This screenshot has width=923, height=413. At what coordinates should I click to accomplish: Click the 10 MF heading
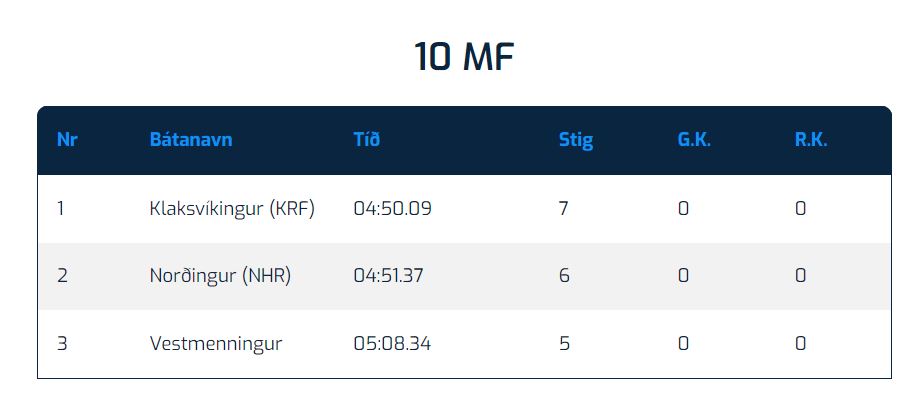tap(463, 57)
